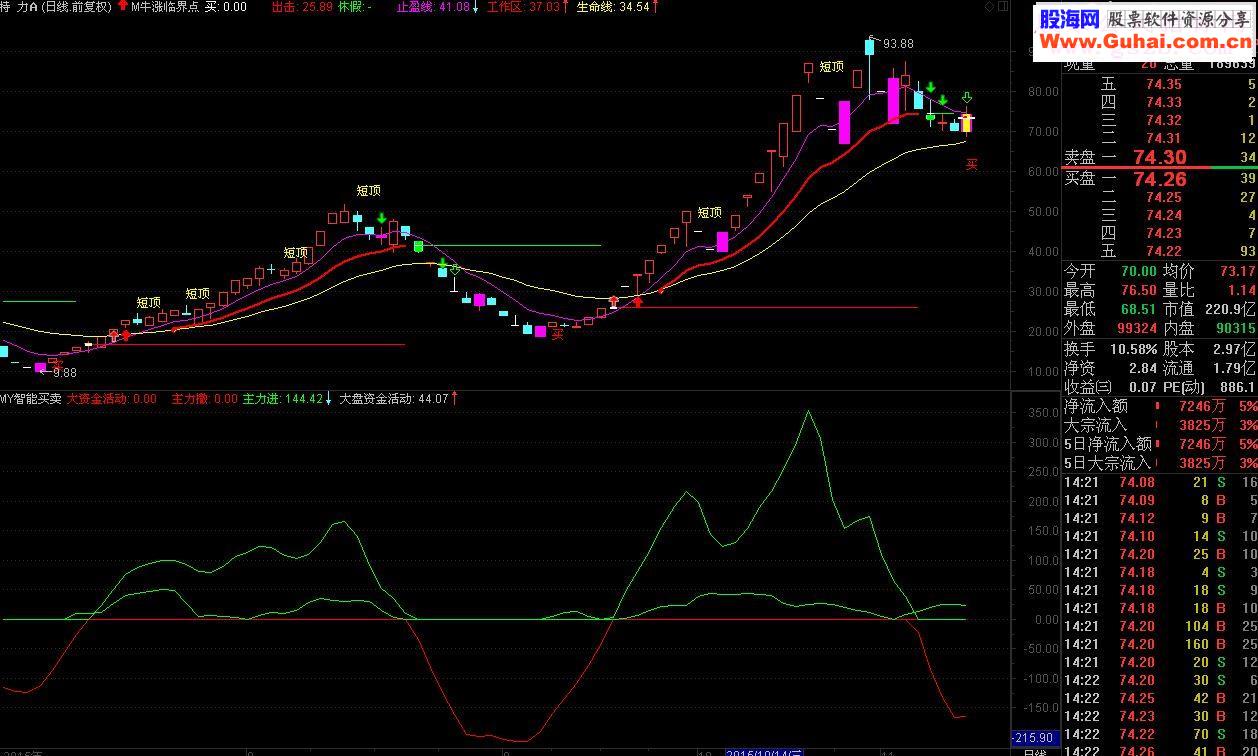
Task: Click the 今开 70.00 value
Action: 1138,271
